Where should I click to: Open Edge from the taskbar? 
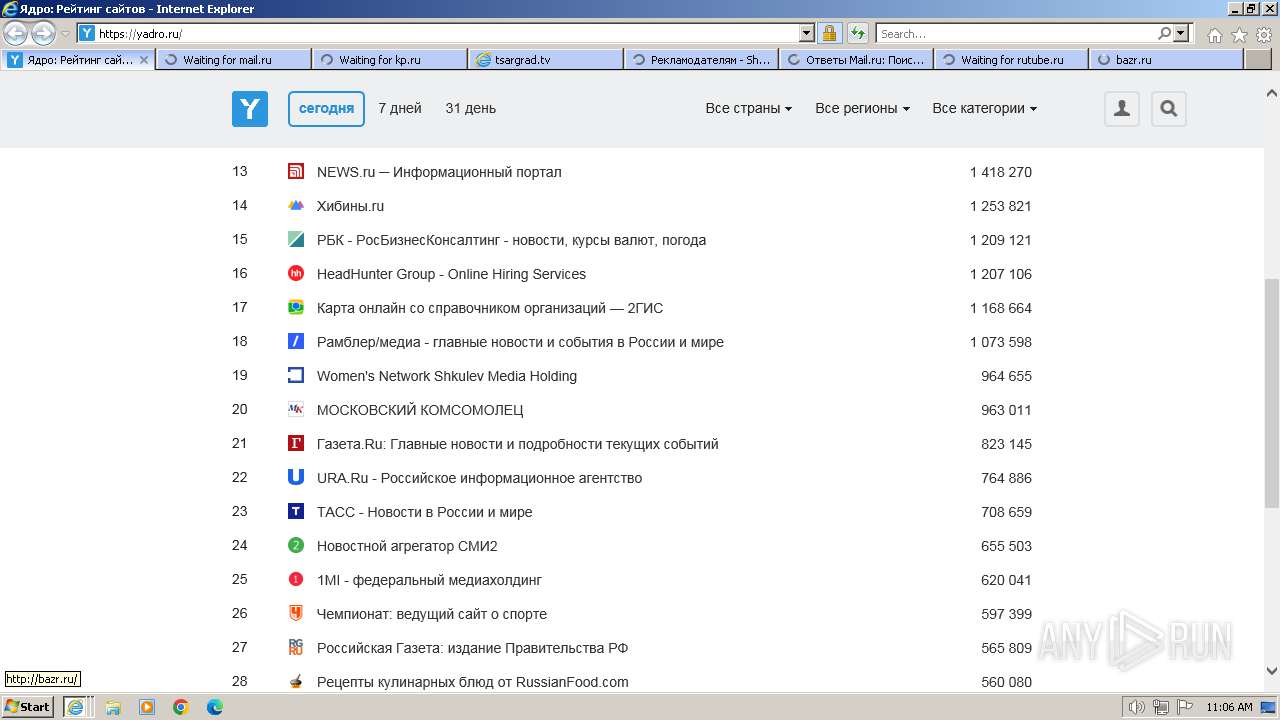tap(215, 707)
